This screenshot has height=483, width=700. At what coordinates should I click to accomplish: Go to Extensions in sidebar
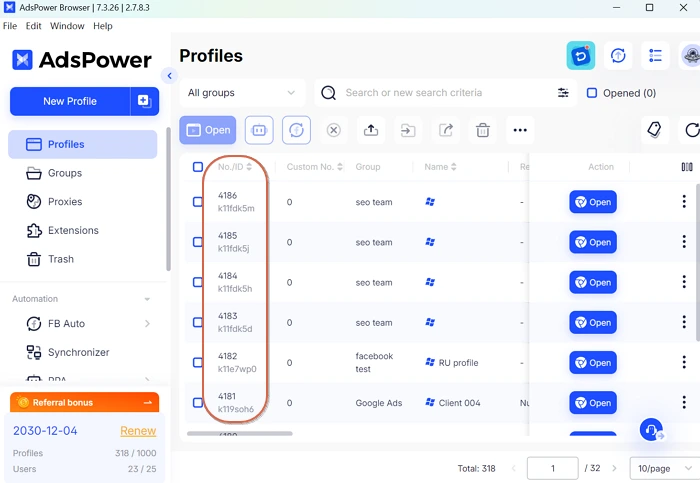[x=83, y=230]
